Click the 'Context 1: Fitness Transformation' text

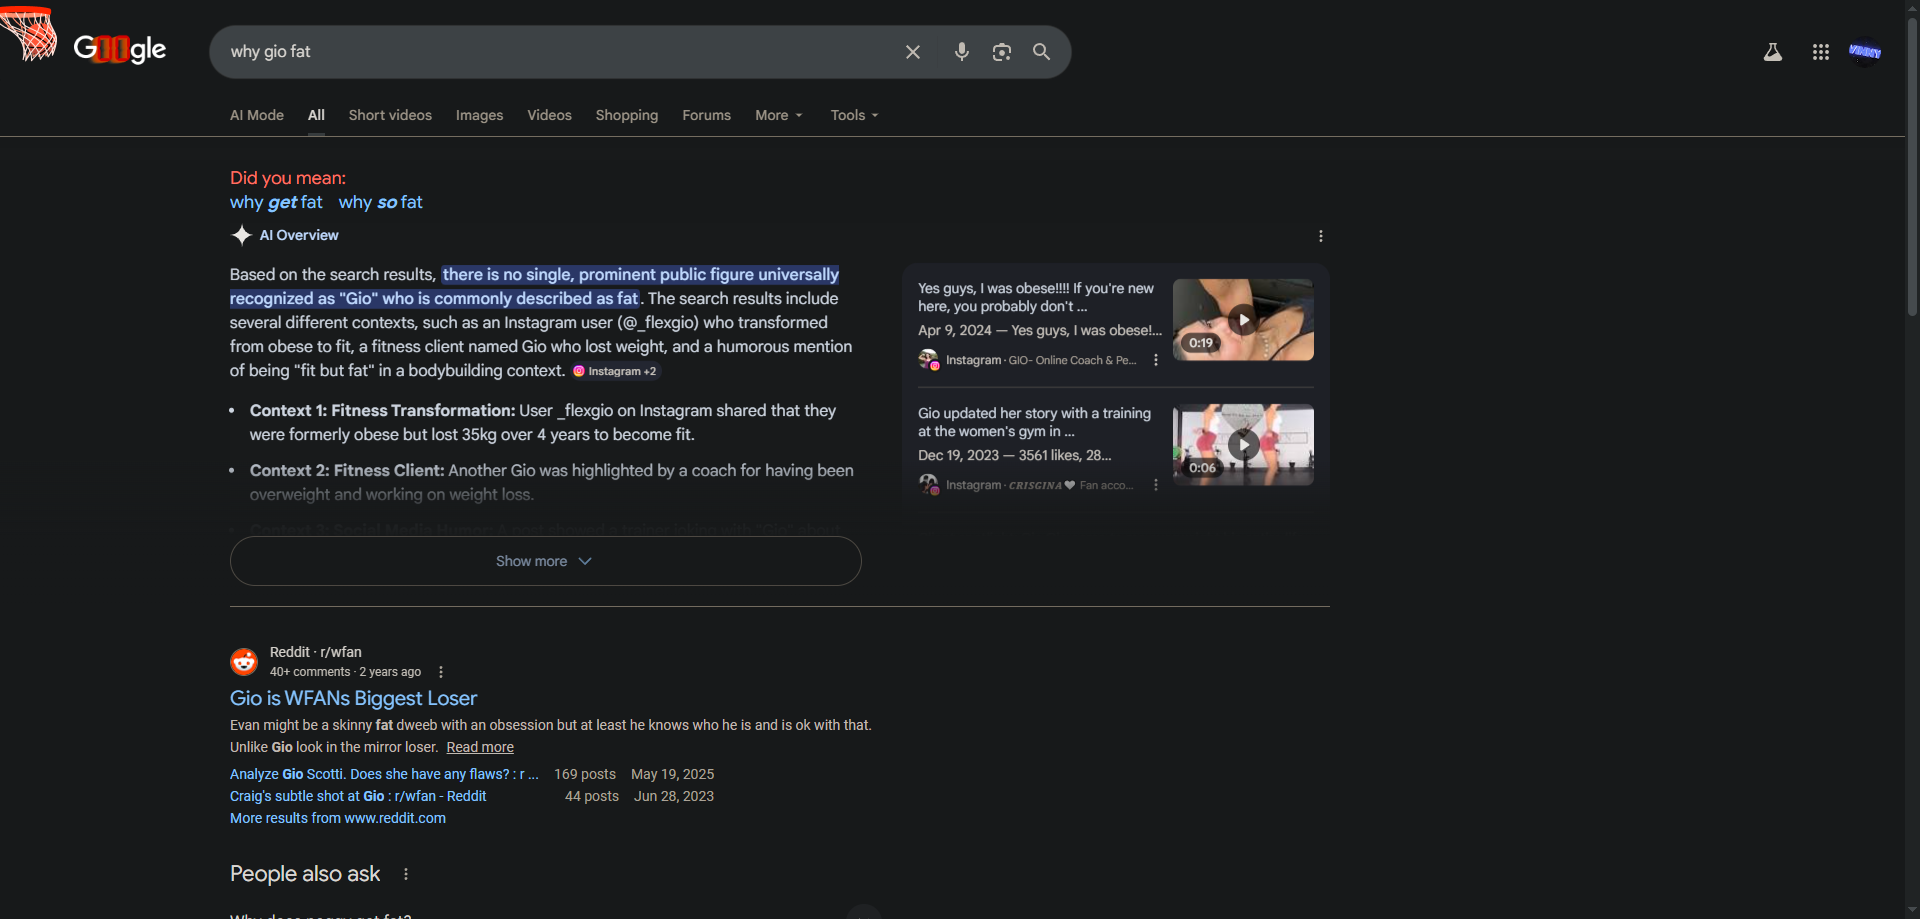click(383, 410)
